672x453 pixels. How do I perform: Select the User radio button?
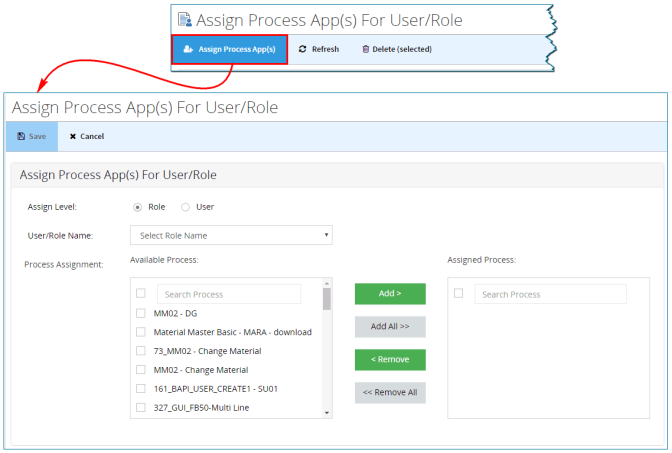coord(185,207)
